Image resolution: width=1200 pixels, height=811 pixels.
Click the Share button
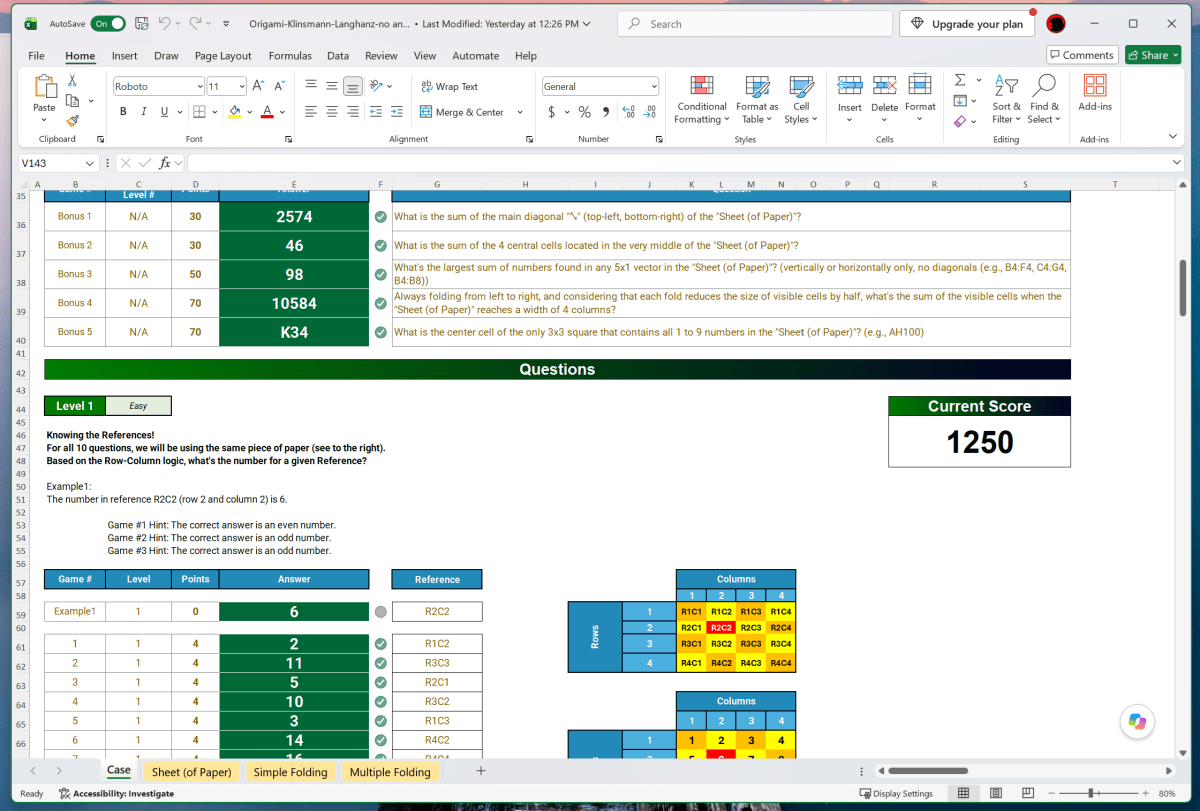[1152, 55]
